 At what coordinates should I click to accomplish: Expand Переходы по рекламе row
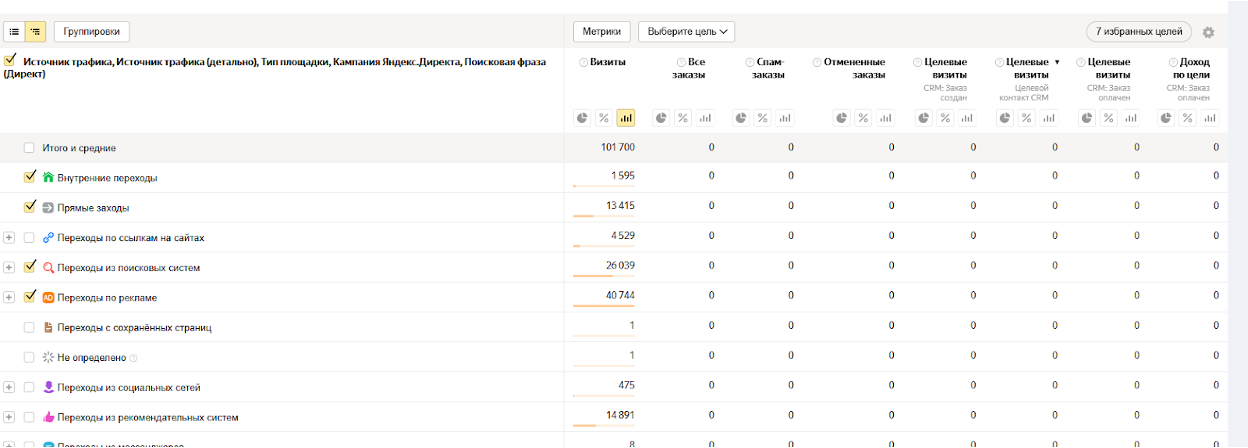pyautogui.click(x=9, y=298)
